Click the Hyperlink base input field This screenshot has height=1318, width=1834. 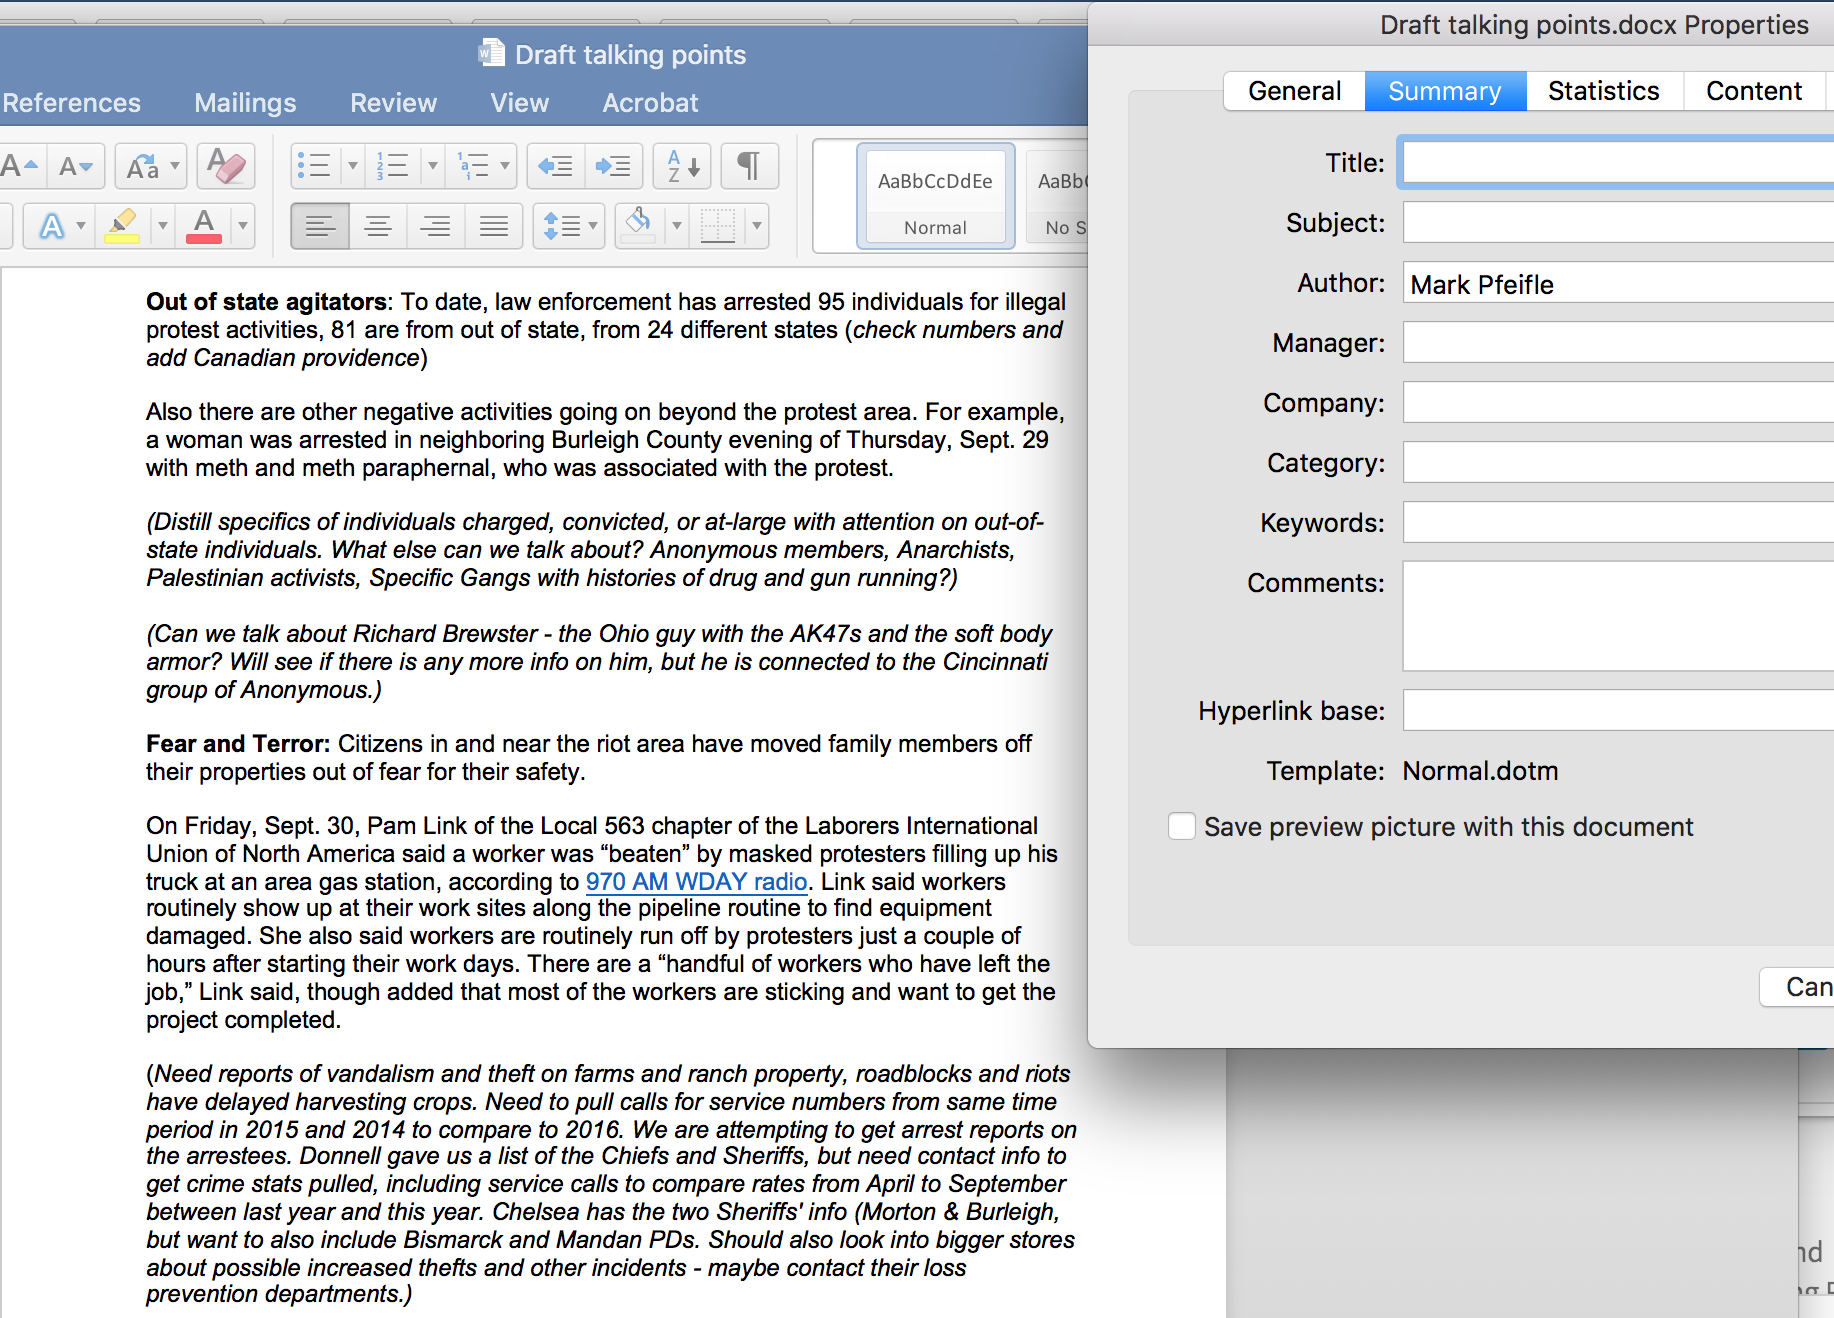(1618, 710)
